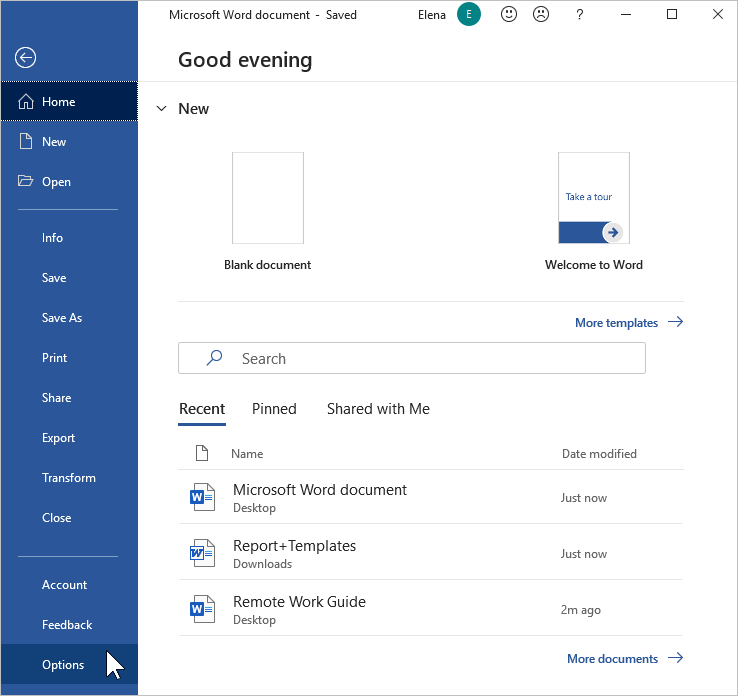
Task: Collapse the New section chevron
Action: [x=161, y=109]
